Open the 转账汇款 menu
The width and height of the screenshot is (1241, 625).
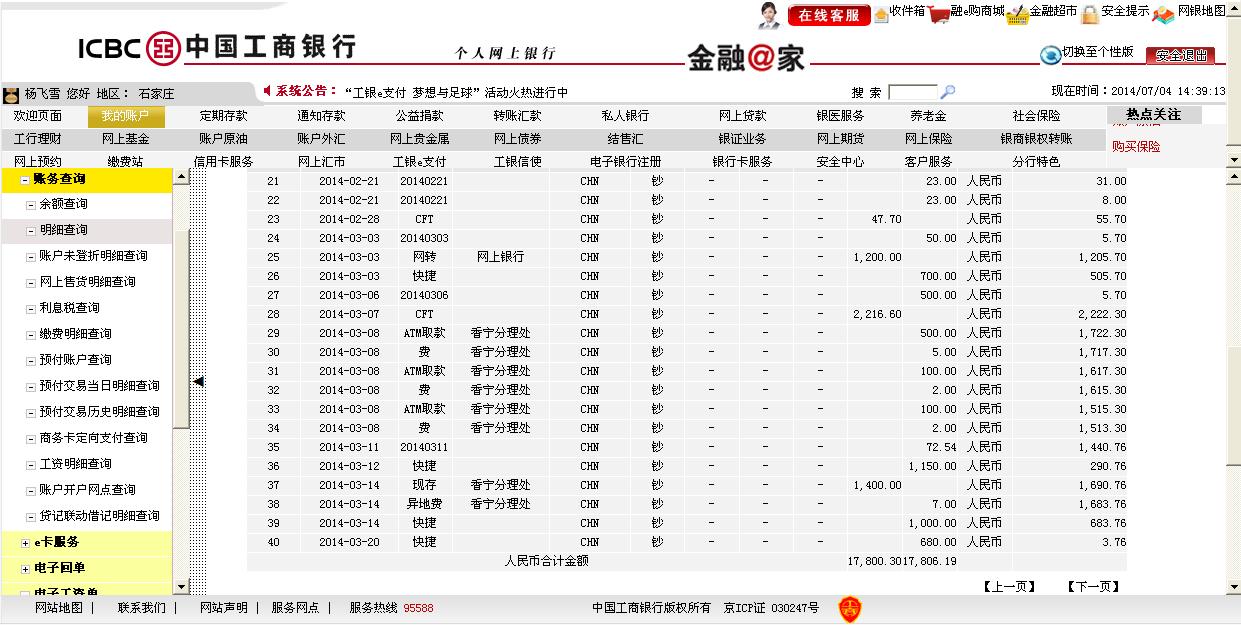pos(517,116)
